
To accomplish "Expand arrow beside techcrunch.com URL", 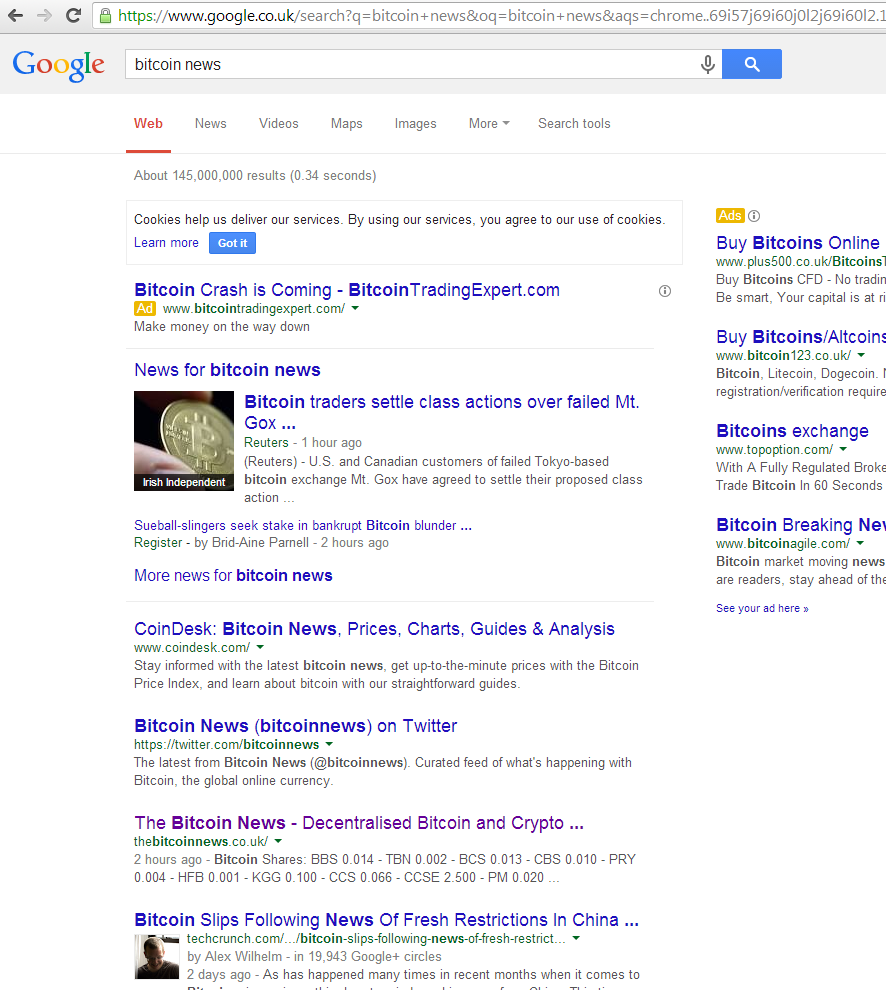I will click(x=576, y=938).
